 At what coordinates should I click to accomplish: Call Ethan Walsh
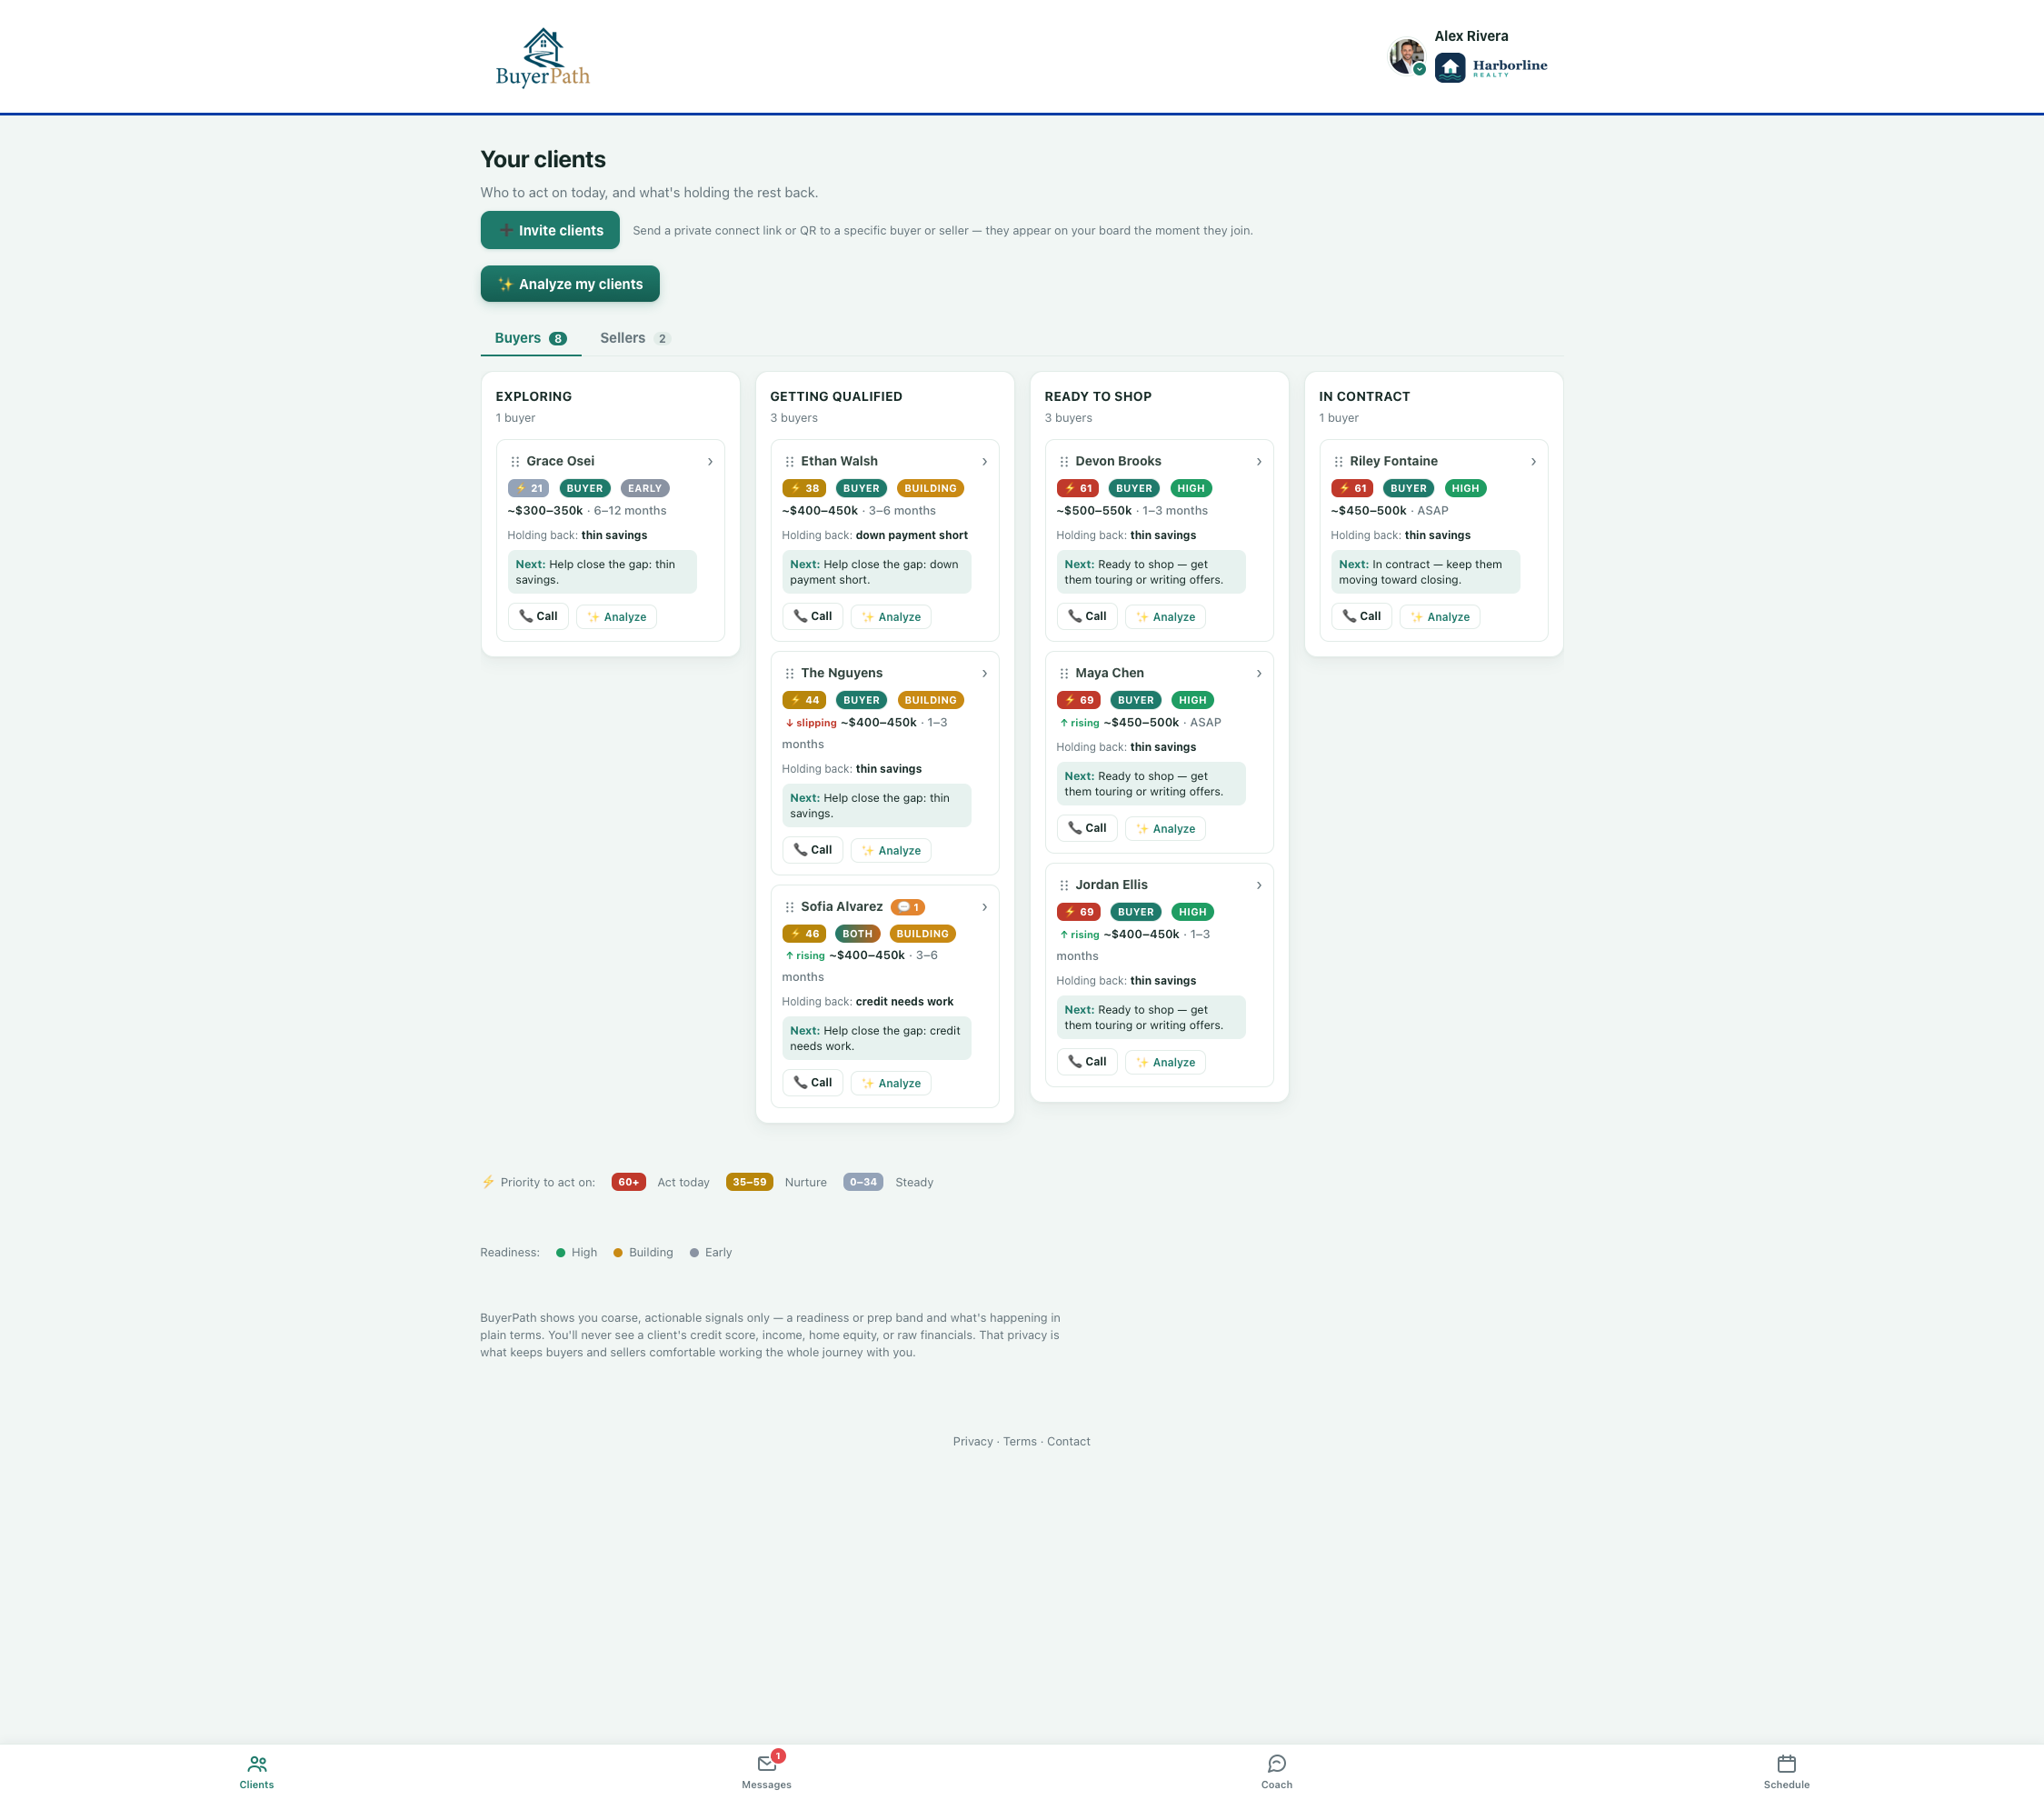tap(813, 617)
